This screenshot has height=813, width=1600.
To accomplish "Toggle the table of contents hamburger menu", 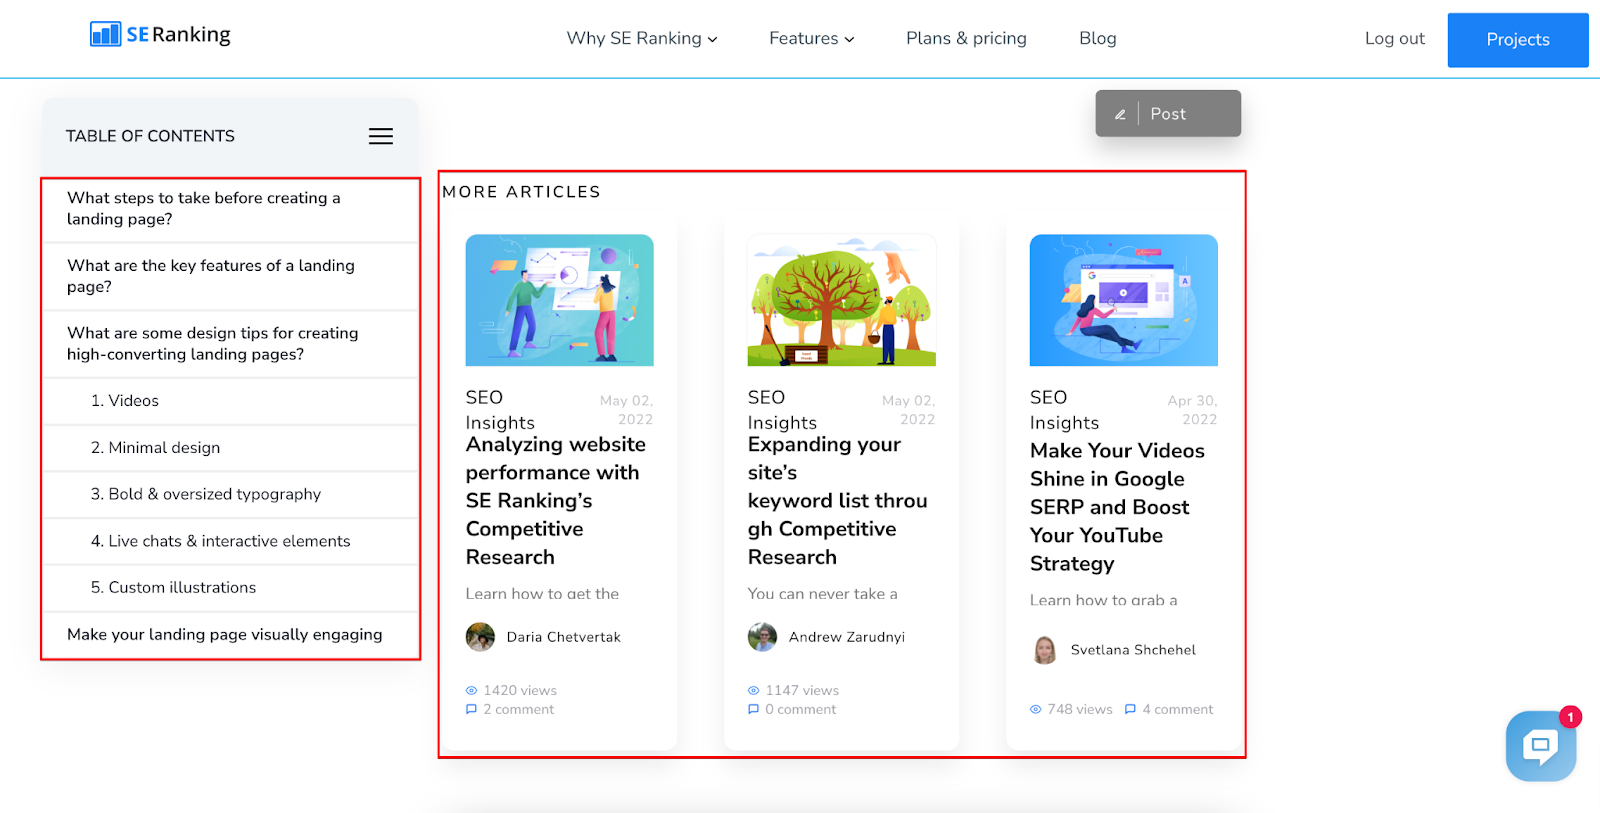I will 381,136.
